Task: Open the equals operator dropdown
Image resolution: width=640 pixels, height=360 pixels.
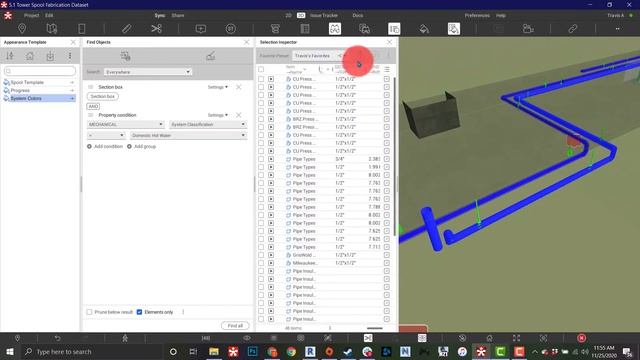Action: pyautogui.click(x=106, y=136)
